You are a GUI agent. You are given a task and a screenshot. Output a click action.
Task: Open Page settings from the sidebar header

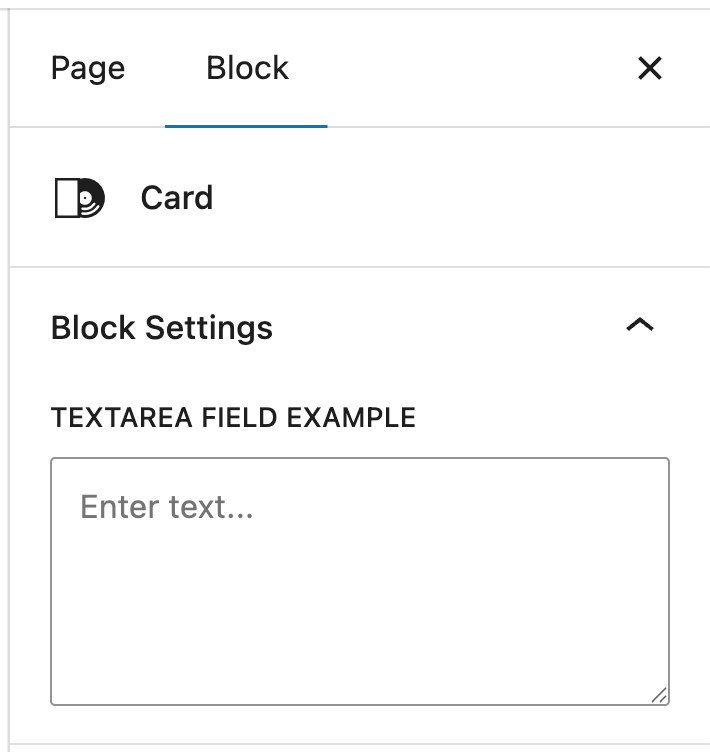88,68
